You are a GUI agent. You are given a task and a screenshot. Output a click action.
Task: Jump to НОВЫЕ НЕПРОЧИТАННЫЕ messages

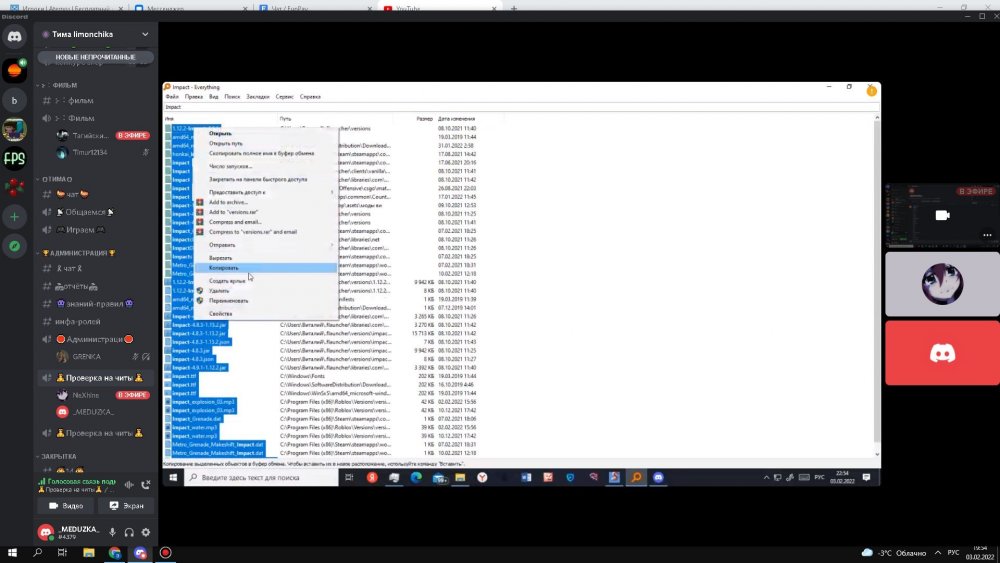(x=95, y=57)
